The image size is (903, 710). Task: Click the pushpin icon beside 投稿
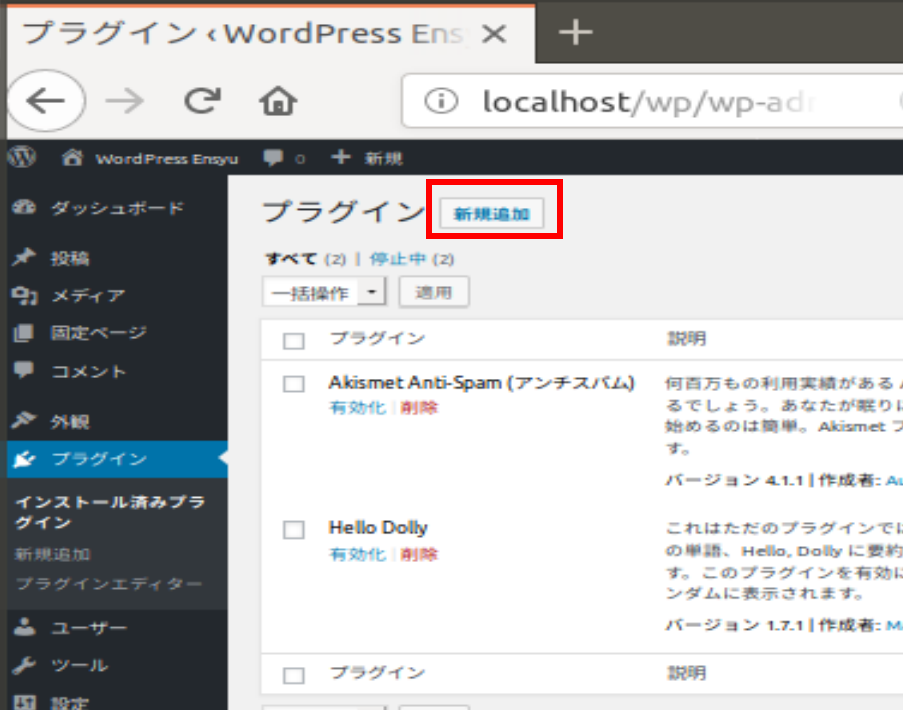click(24, 257)
